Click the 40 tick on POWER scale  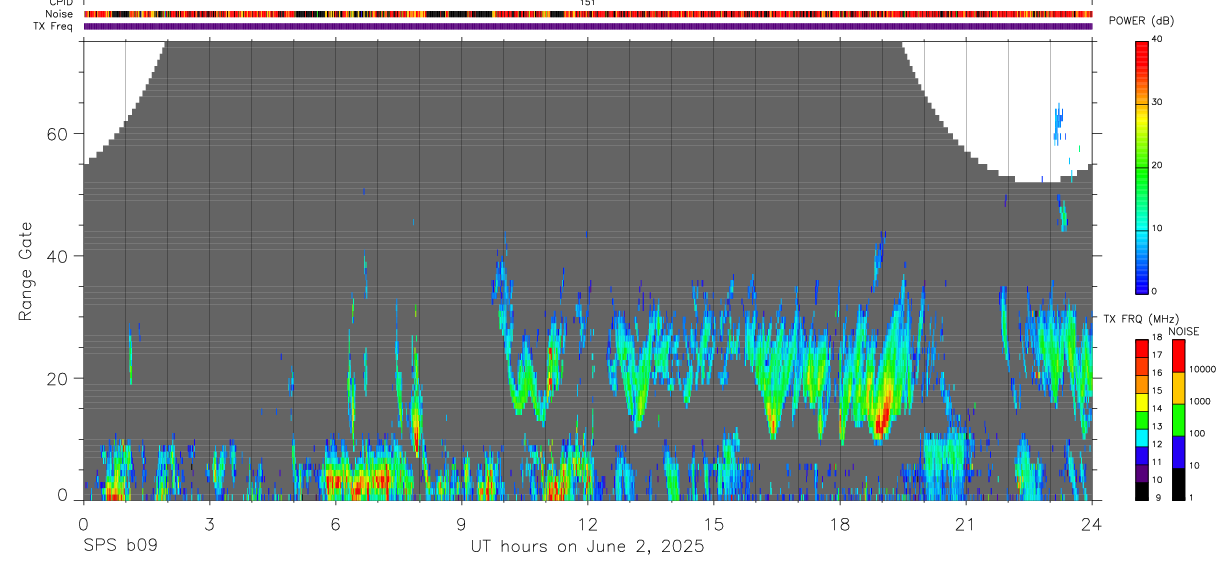(x=1157, y=39)
